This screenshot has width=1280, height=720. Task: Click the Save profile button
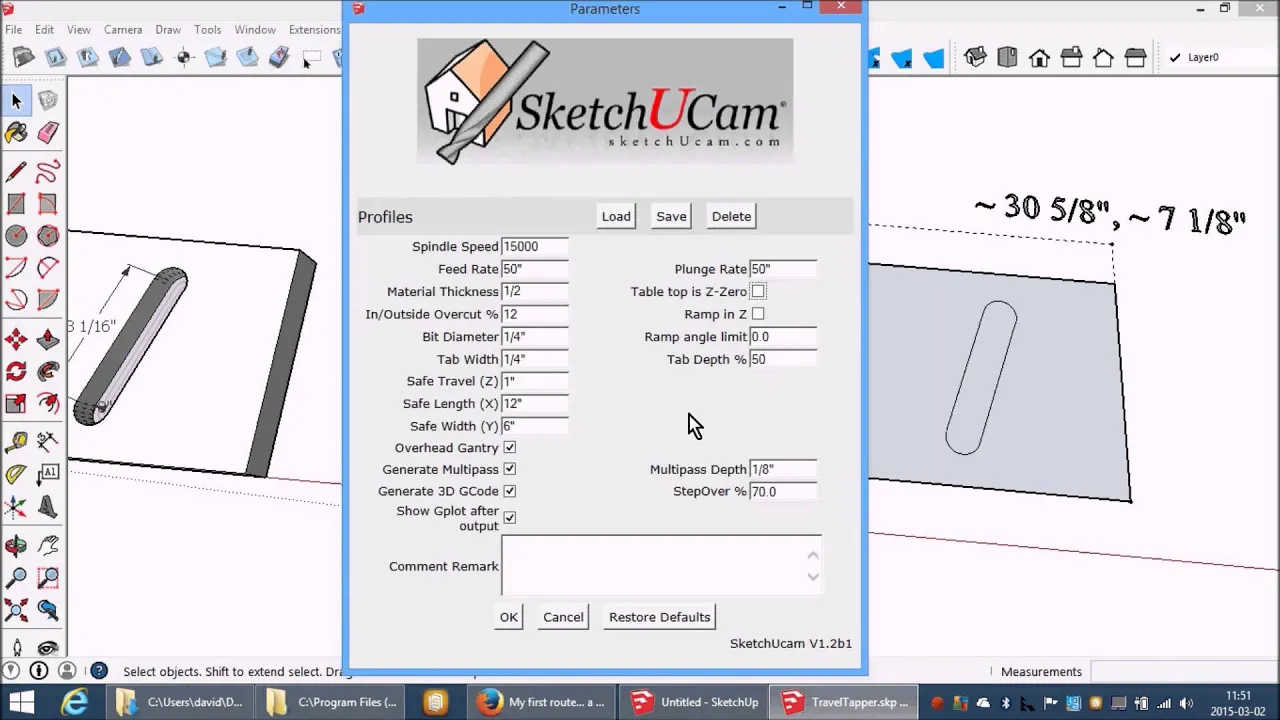671,216
